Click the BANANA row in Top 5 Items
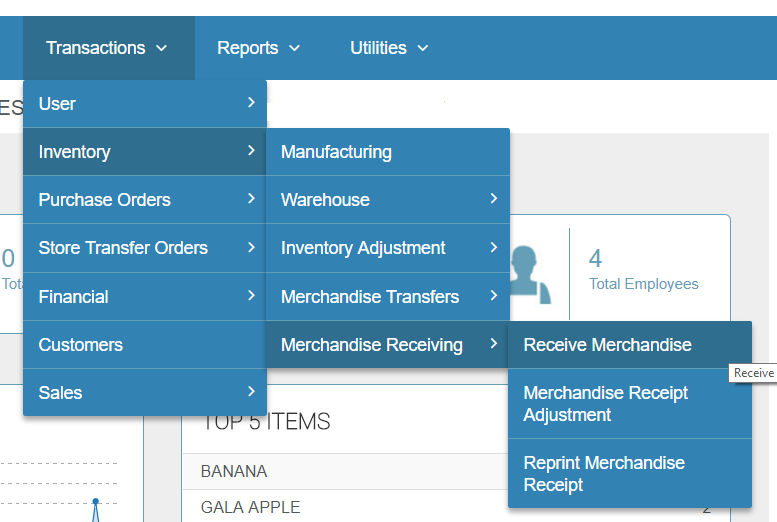The image size is (777, 522). pos(345,471)
